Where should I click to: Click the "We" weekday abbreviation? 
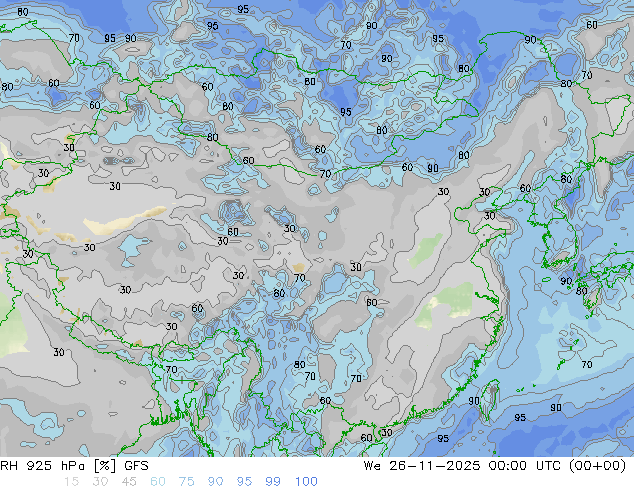click(372, 466)
